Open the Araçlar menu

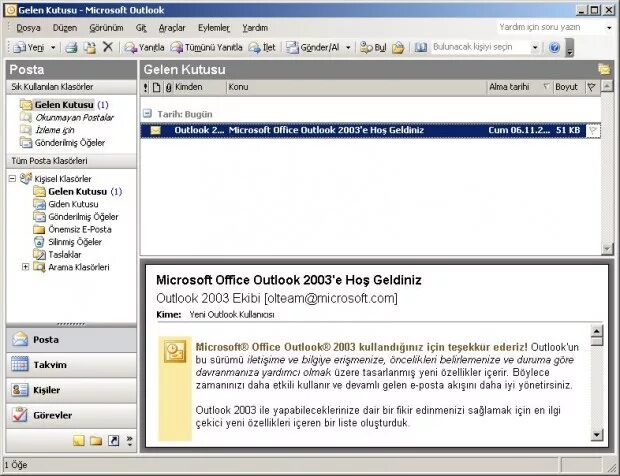172,28
